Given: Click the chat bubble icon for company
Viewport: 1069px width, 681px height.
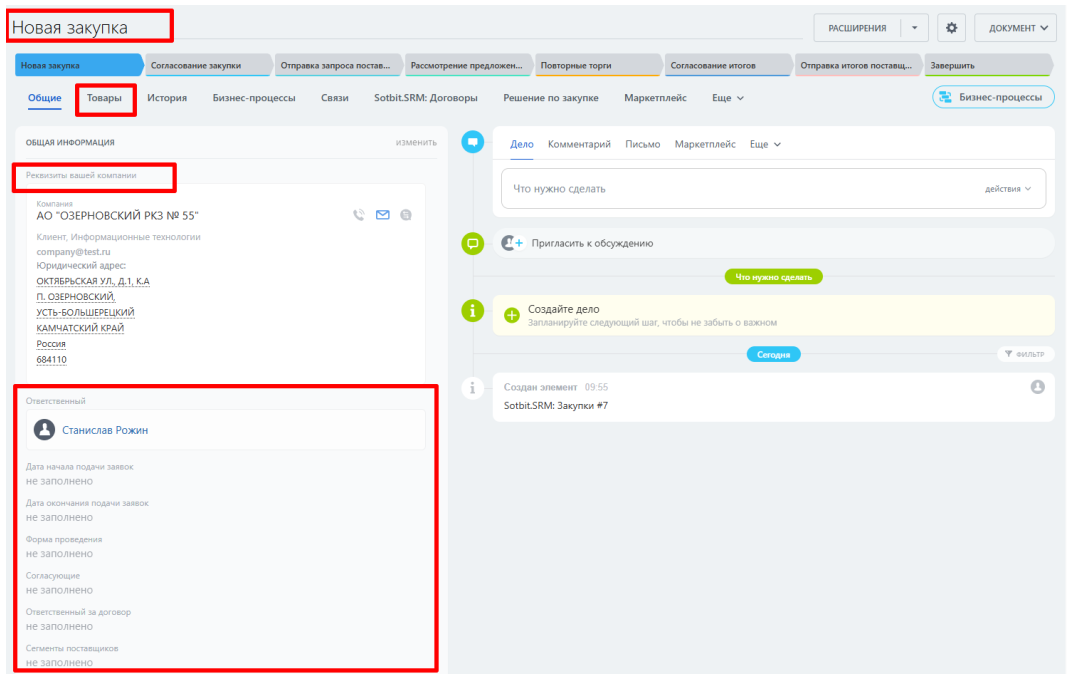Looking at the screenshot, I should 406,215.
